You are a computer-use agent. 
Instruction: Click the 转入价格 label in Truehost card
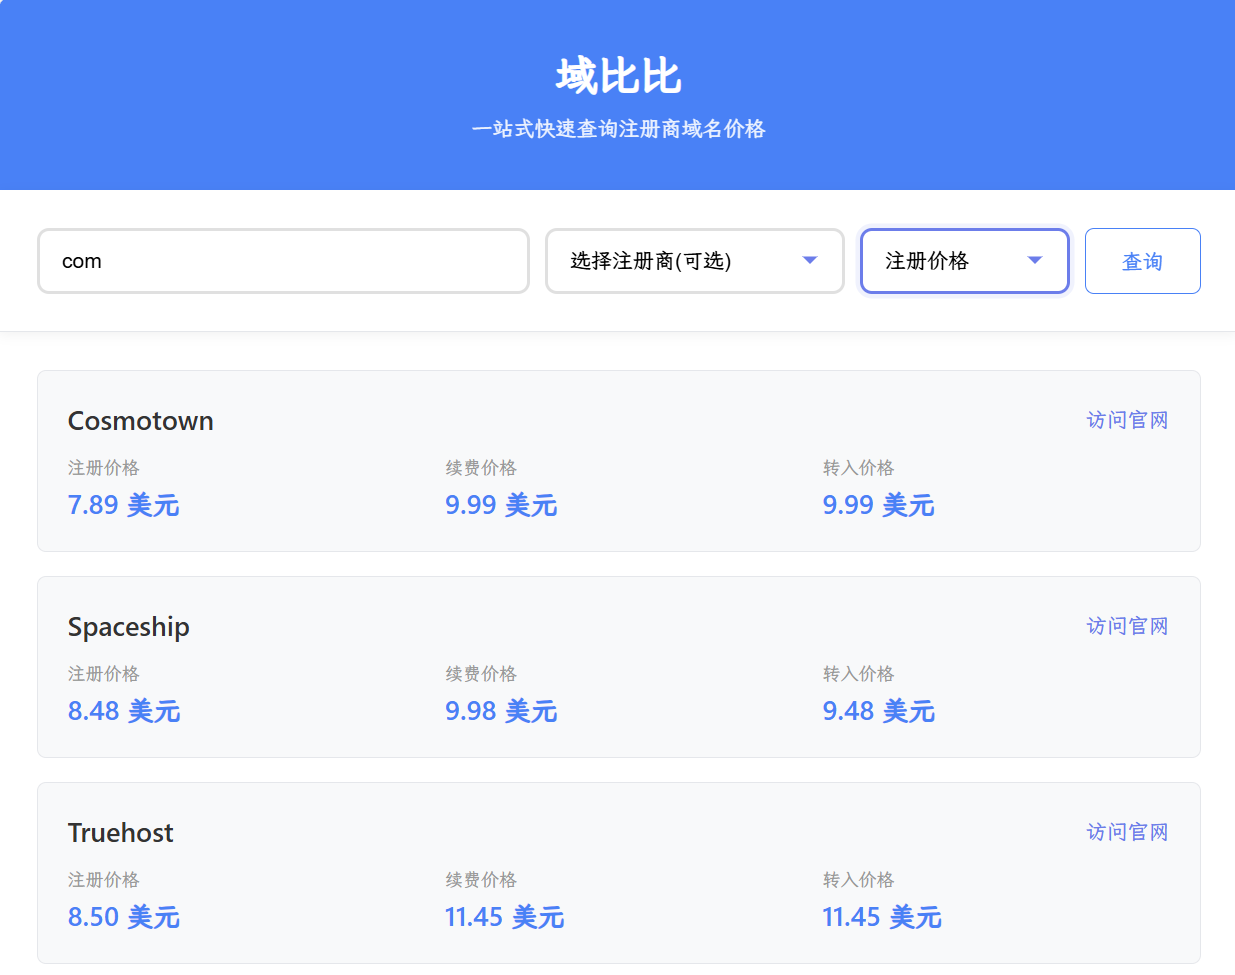coord(859,880)
